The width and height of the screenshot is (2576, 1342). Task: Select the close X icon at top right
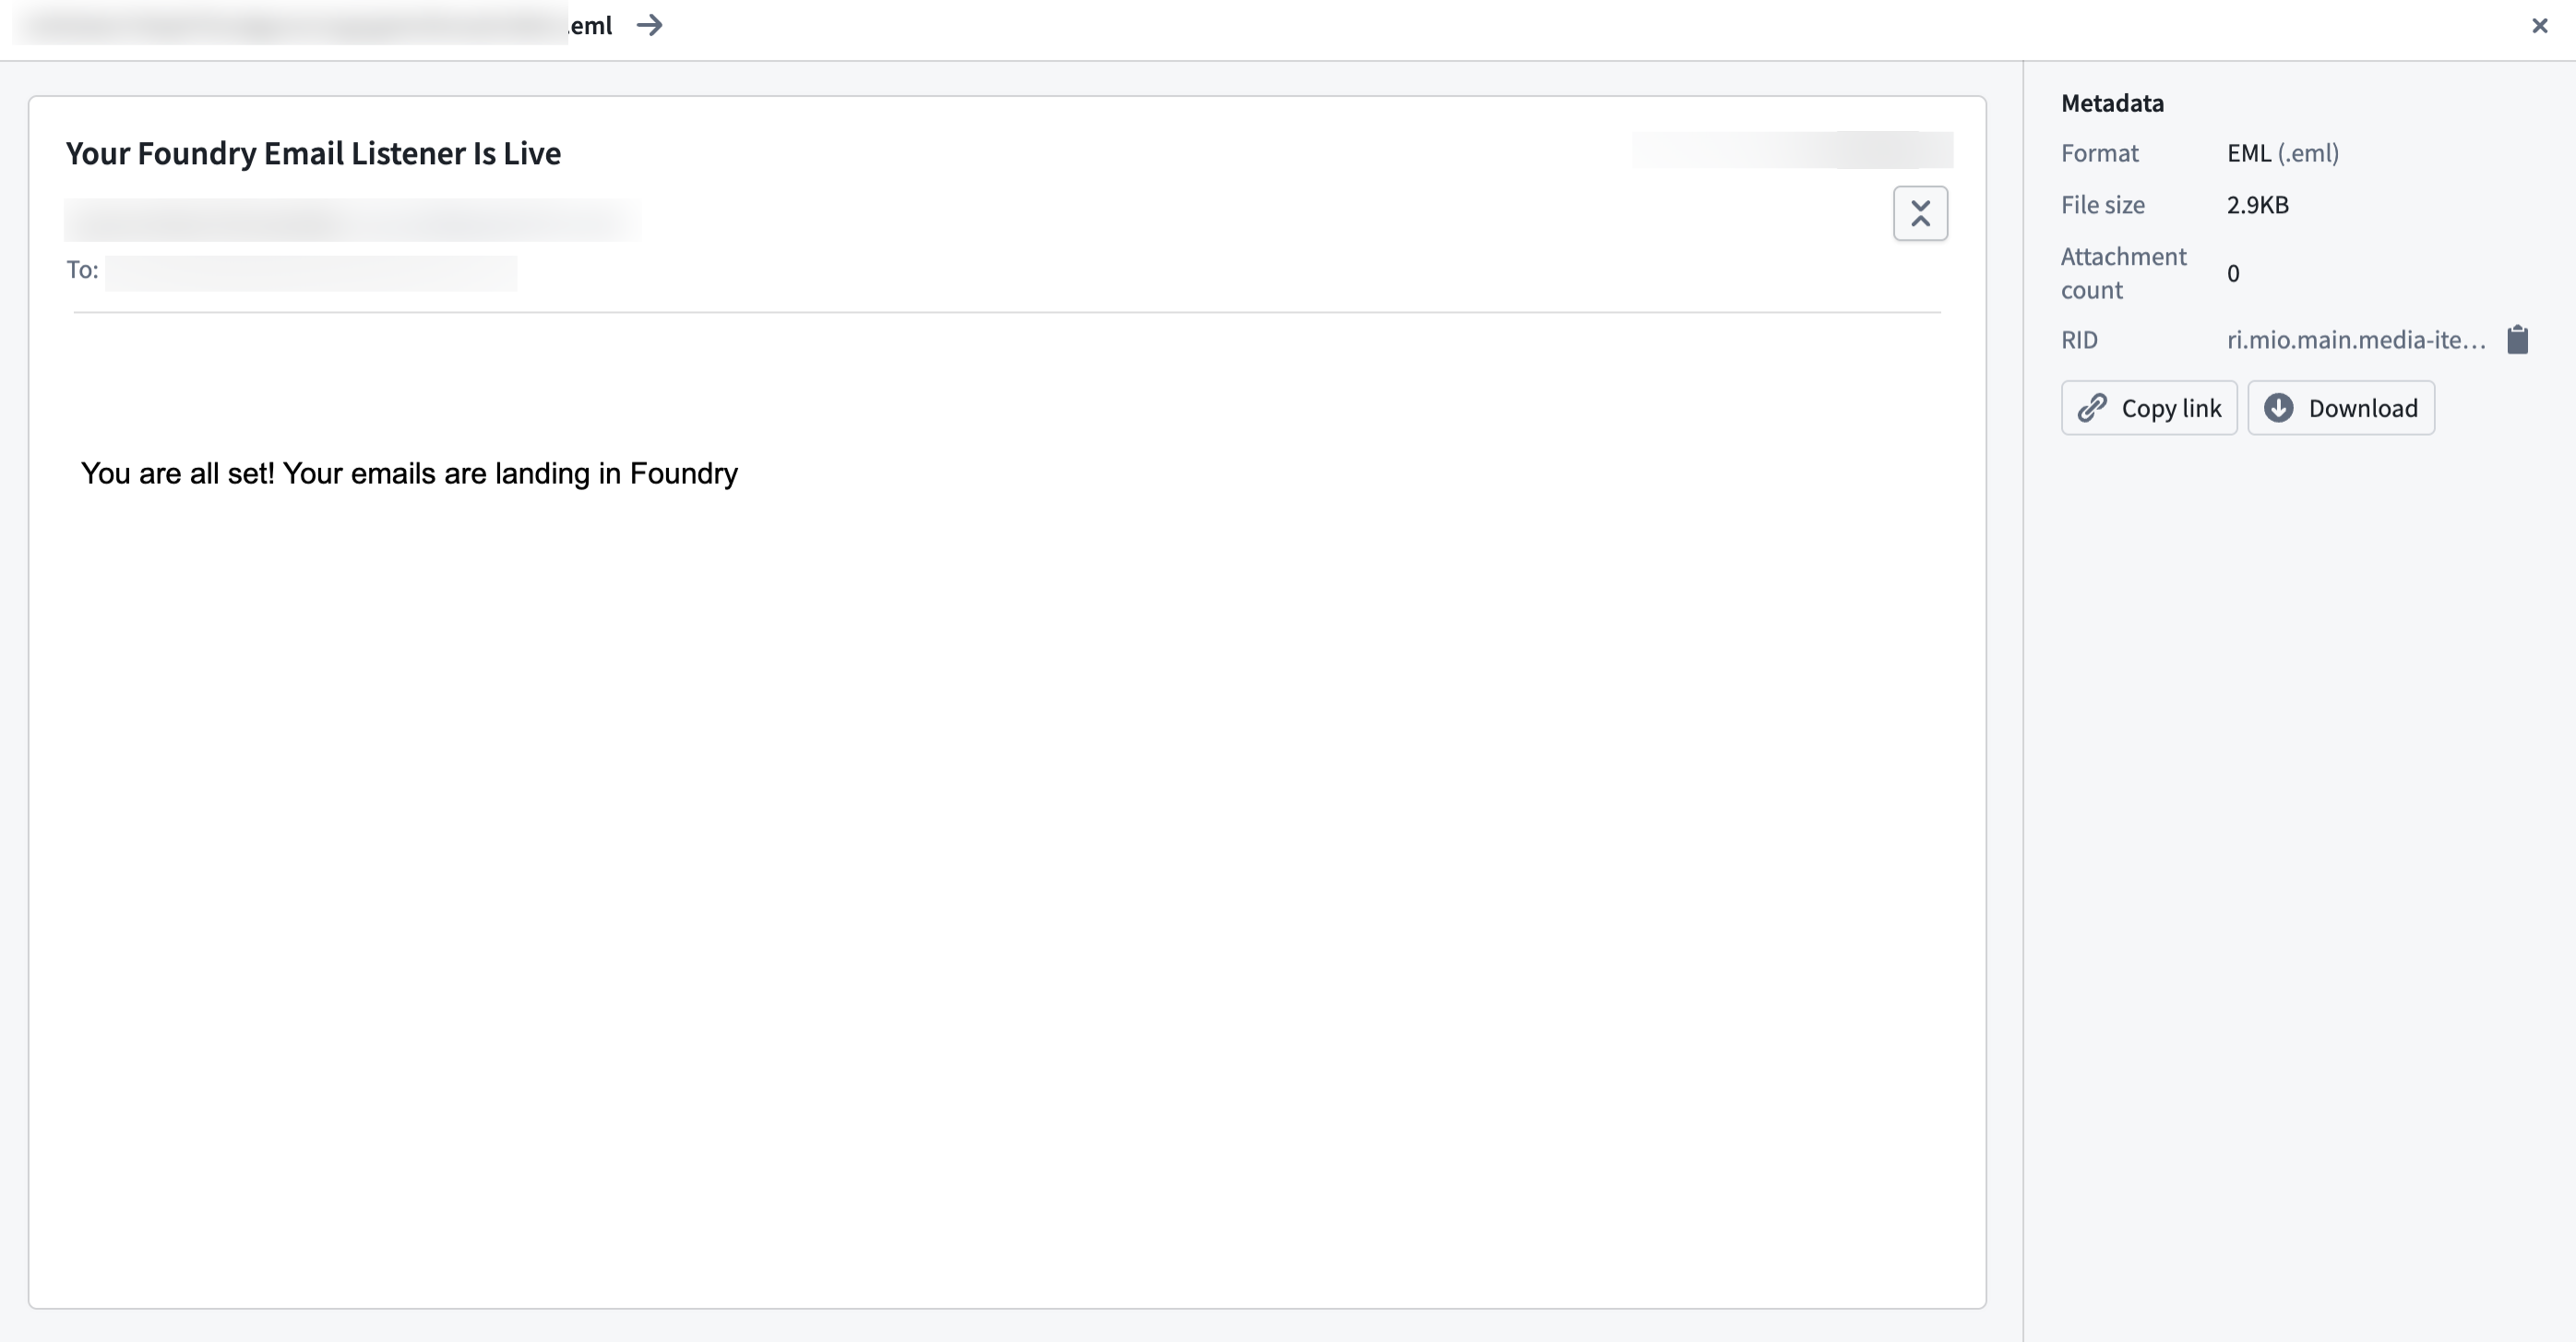point(2540,25)
